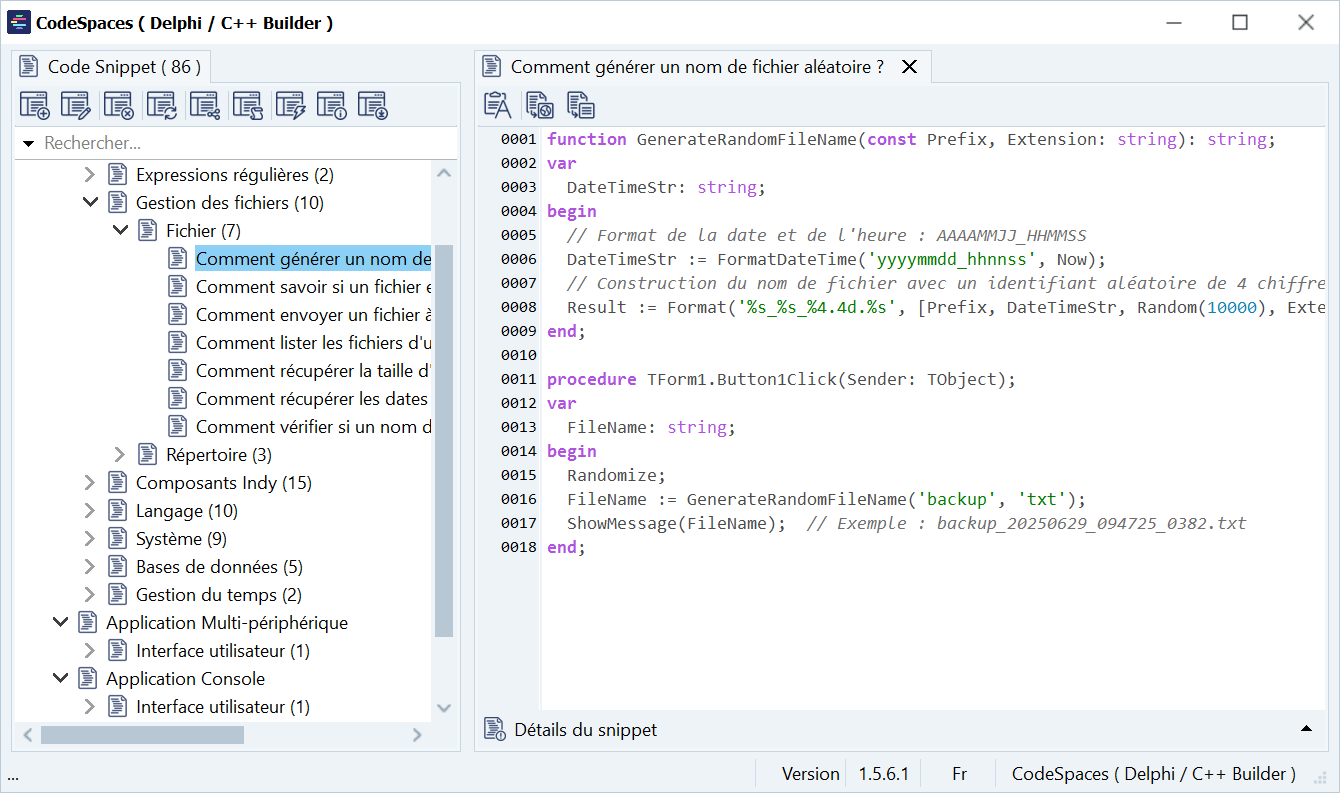Screen dimensions: 1340x793
Task: Click the edit snippet pencil icon
Action: (x=76, y=105)
